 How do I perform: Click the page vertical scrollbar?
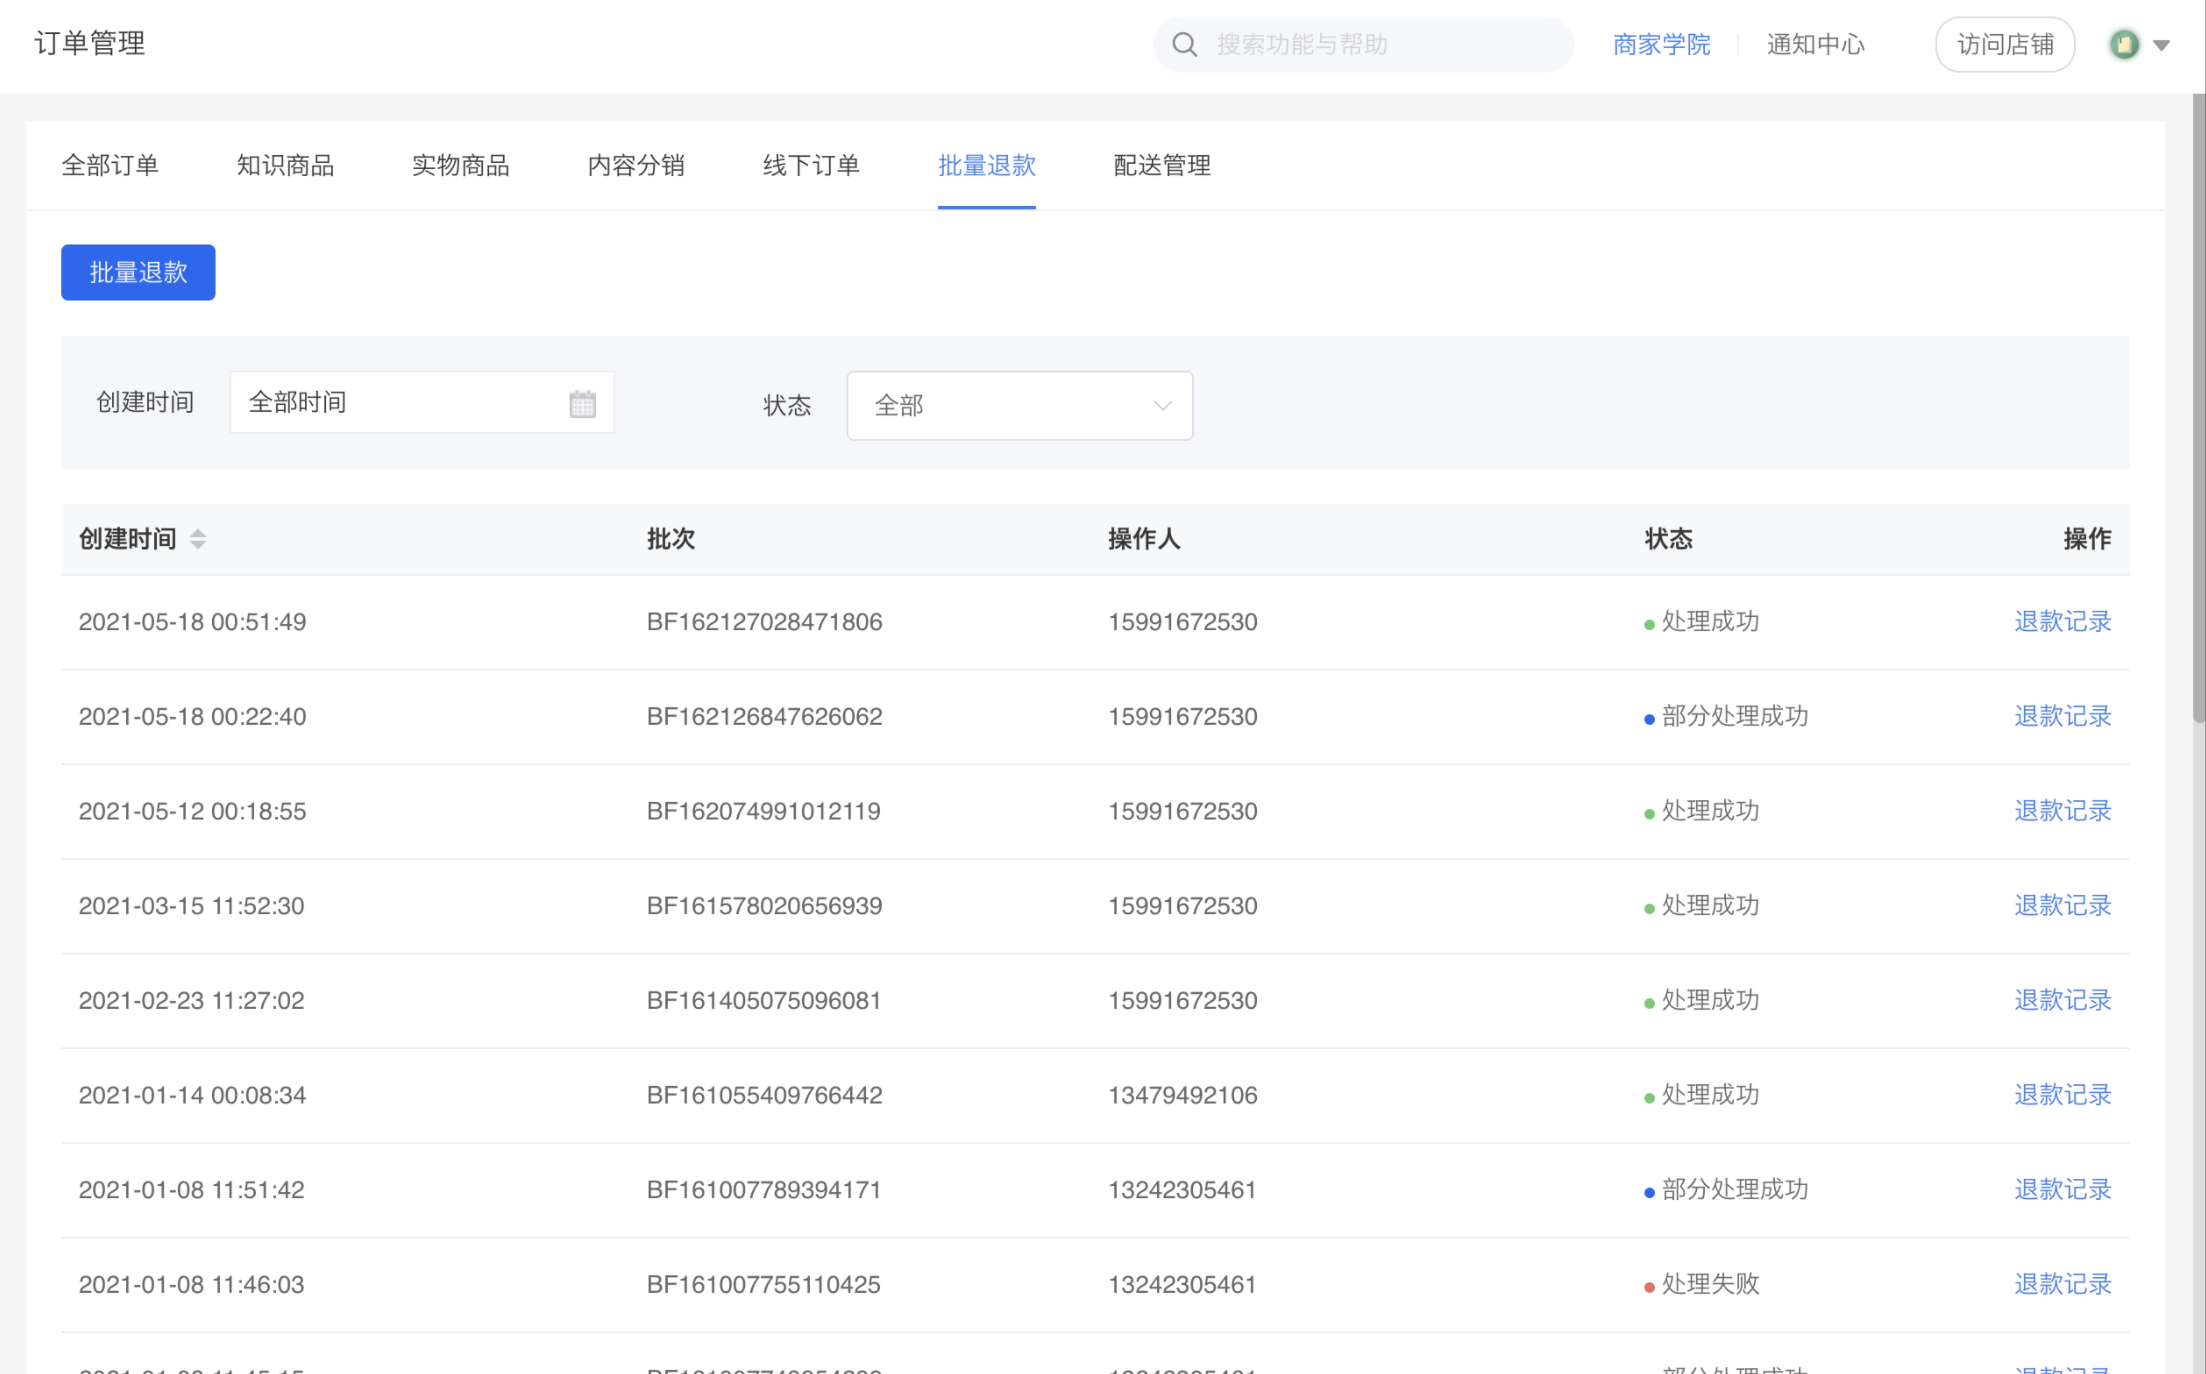coord(2198,408)
